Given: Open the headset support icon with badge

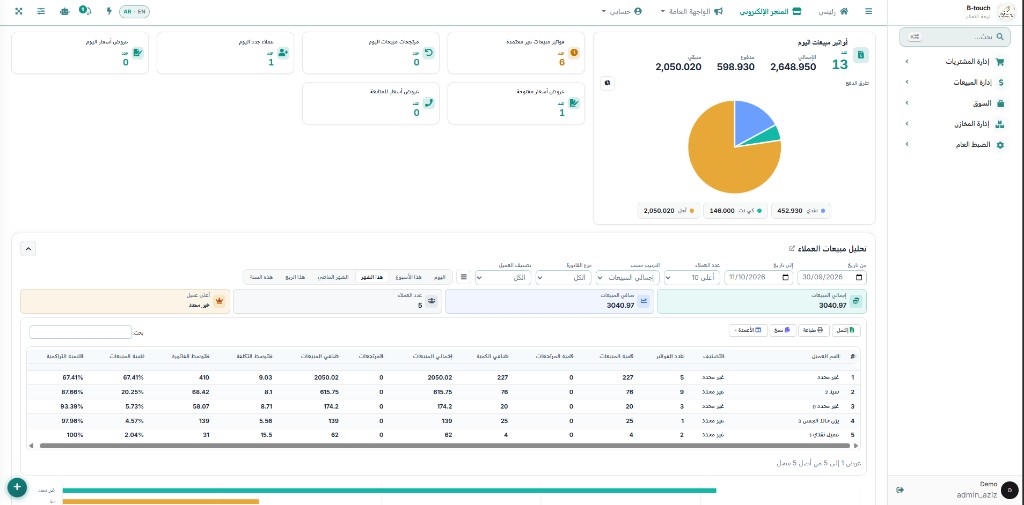Looking at the screenshot, I should pos(85,10).
